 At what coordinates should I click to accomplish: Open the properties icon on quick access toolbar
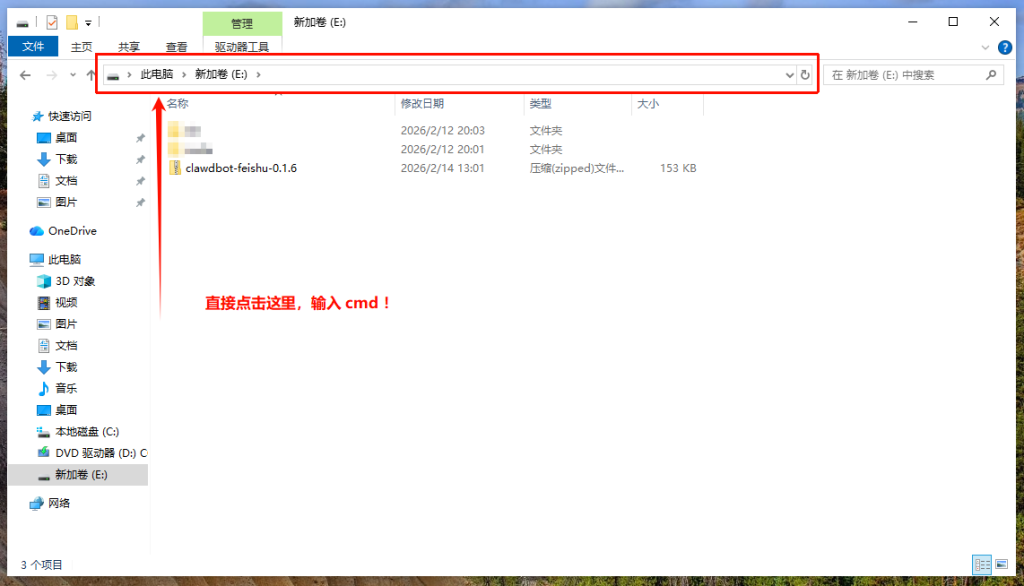tap(51, 21)
